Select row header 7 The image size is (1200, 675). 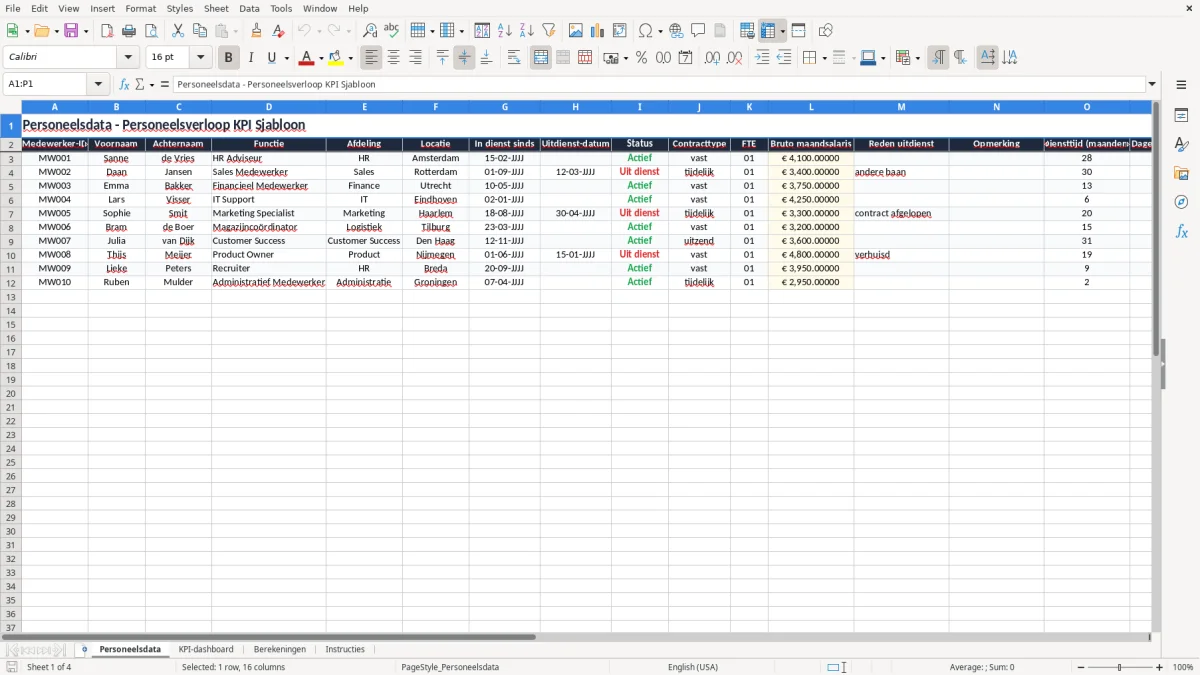[10, 214]
